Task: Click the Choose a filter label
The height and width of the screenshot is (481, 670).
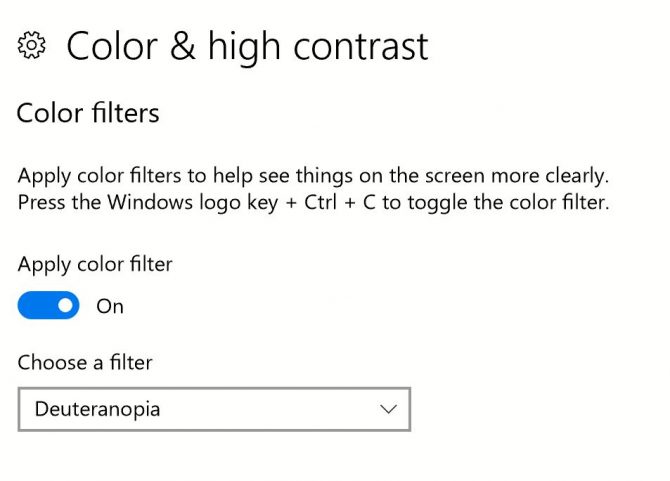Action: click(85, 362)
